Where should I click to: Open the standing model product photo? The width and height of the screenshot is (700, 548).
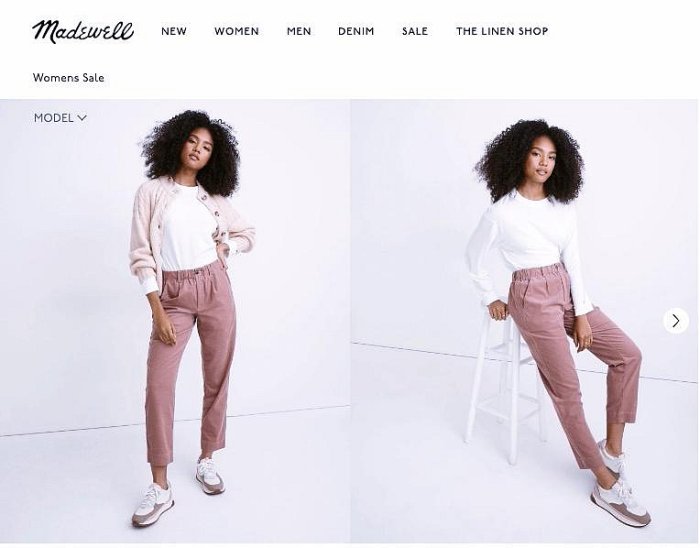click(175, 321)
